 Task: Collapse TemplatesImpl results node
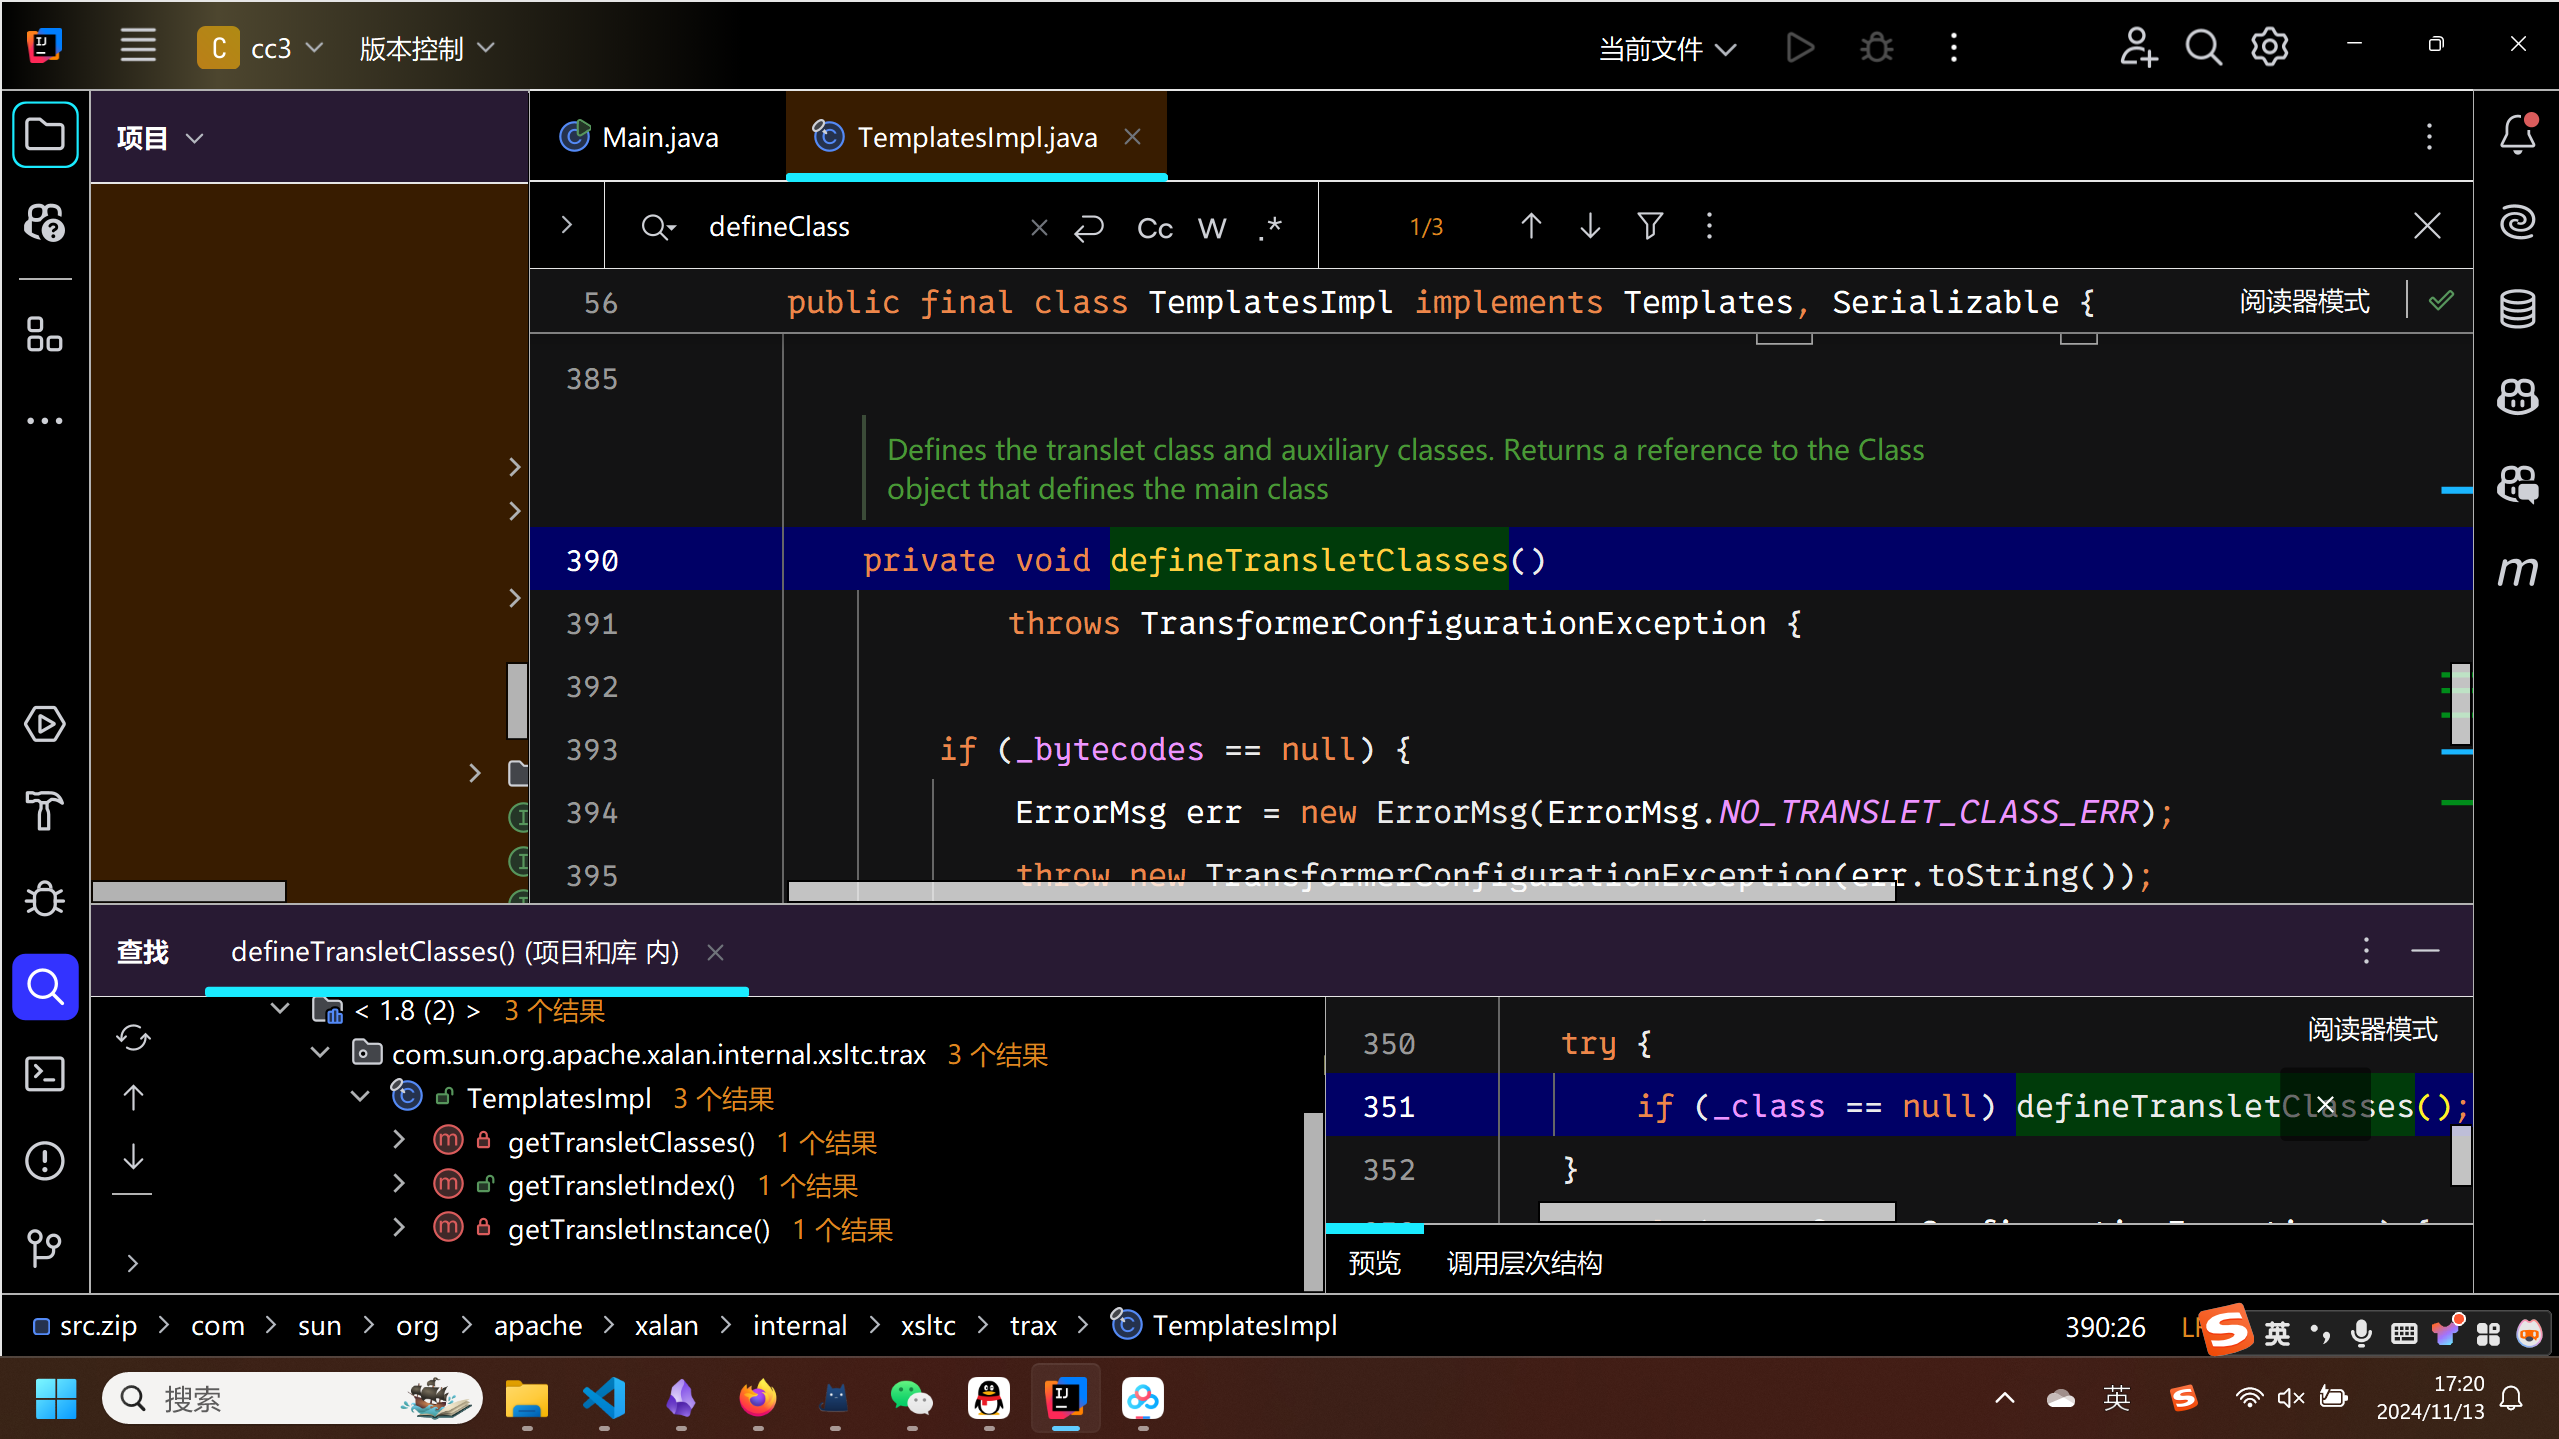[x=360, y=1097]
